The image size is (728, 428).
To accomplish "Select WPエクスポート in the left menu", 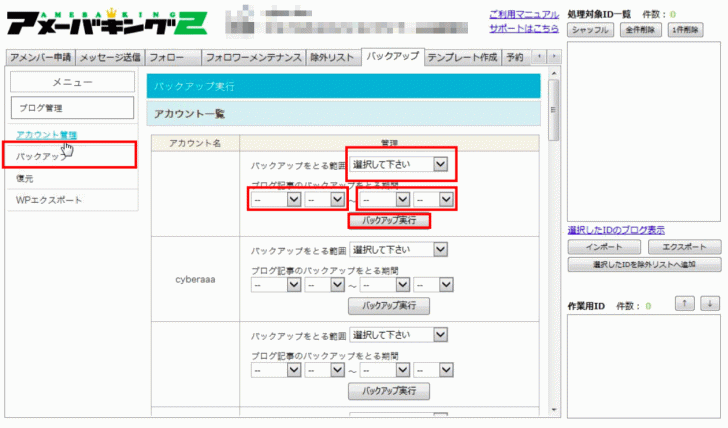I will (x=49, y=200).
